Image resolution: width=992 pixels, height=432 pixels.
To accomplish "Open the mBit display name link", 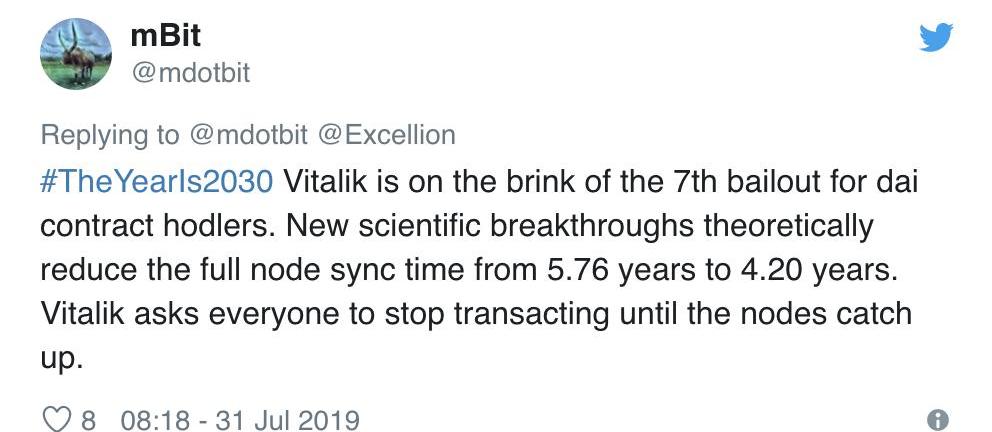I will coord(166,35).
